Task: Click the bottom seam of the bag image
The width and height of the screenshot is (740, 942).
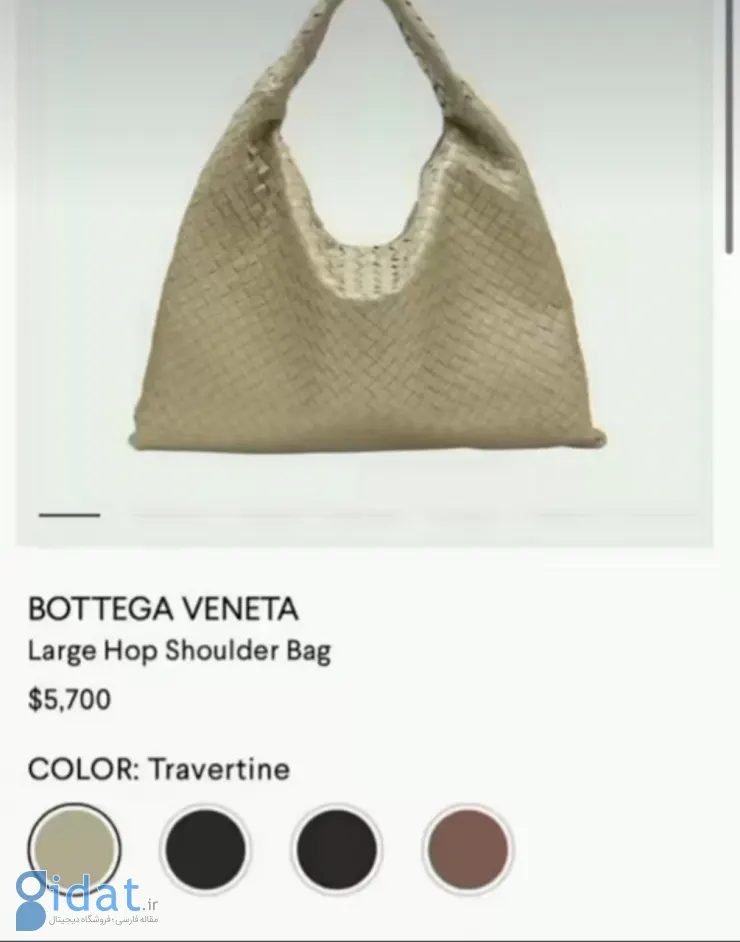Action: pyautogui.click(x=368, y=442)
